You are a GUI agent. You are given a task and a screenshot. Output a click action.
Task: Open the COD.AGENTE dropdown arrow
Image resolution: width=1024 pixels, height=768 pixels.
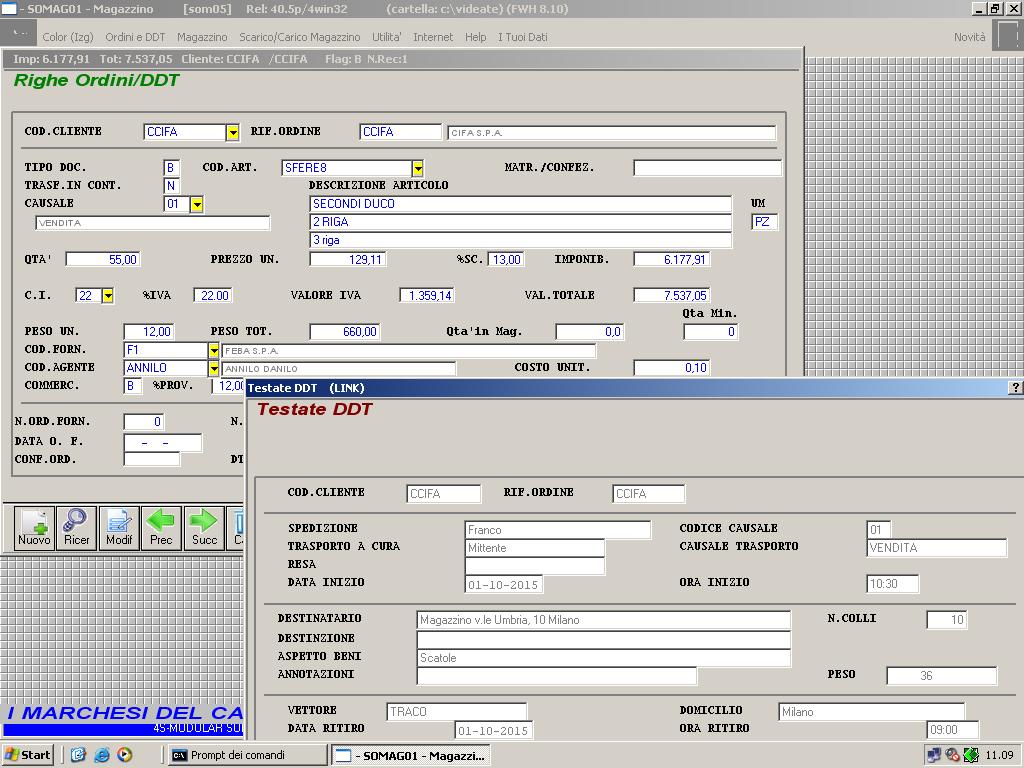[214, 369]
